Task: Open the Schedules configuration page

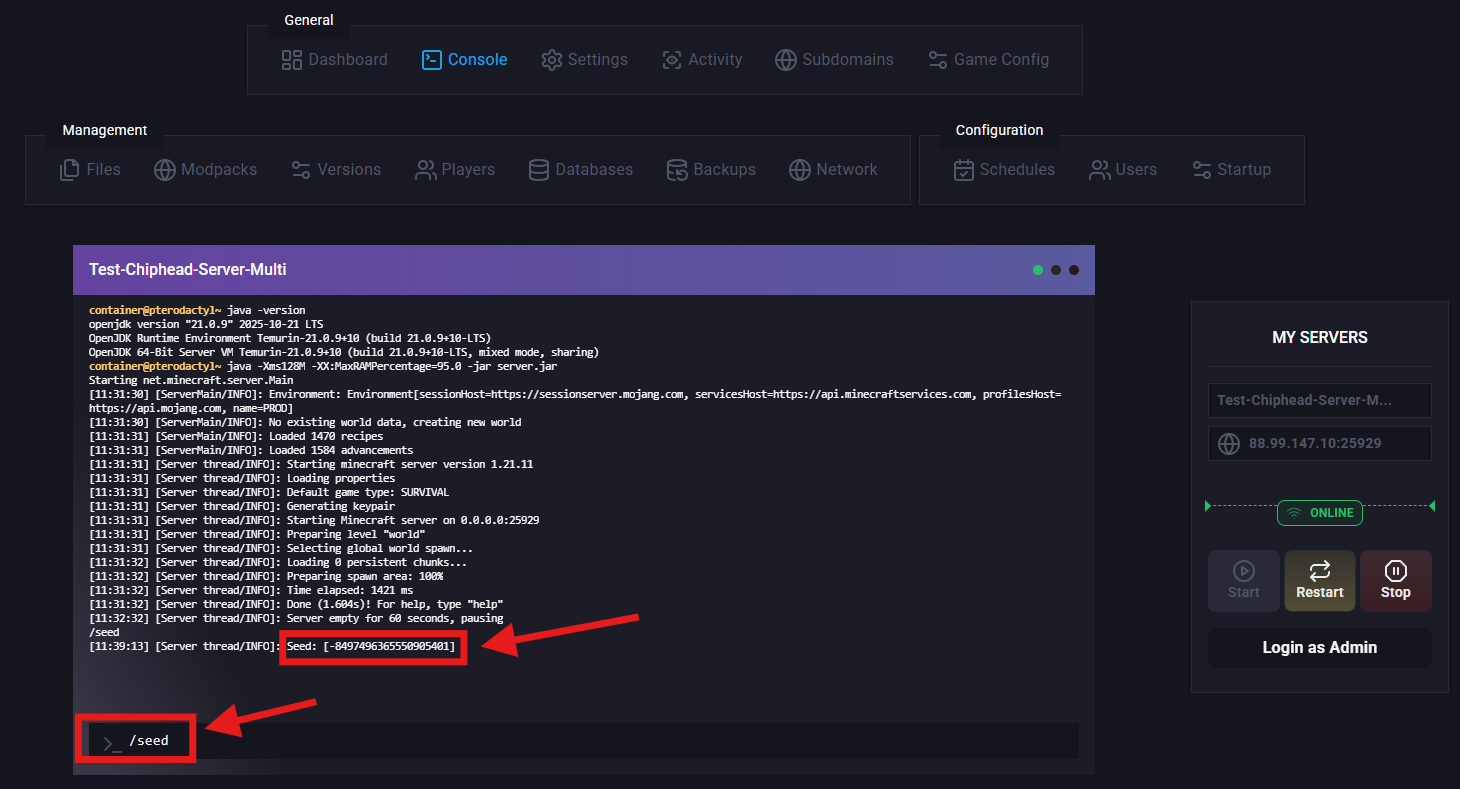Action: tap(1005, 170)
